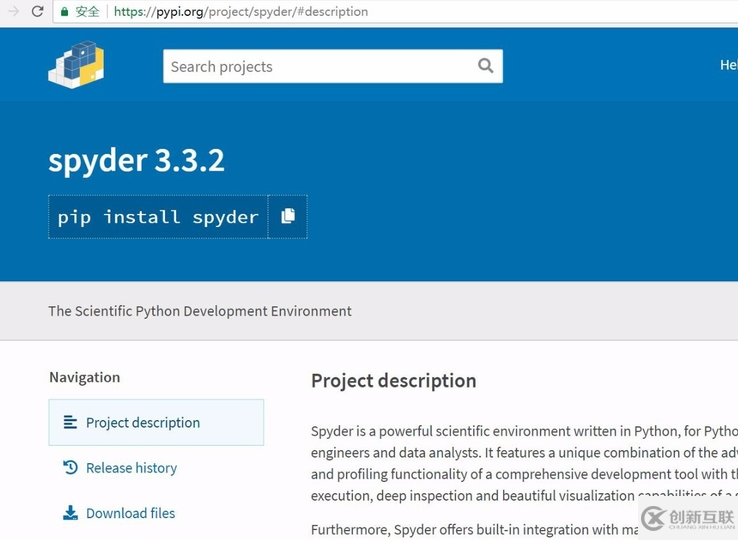Open the Help link in the header
Screen dimensions: 738x540
[729, 65]
